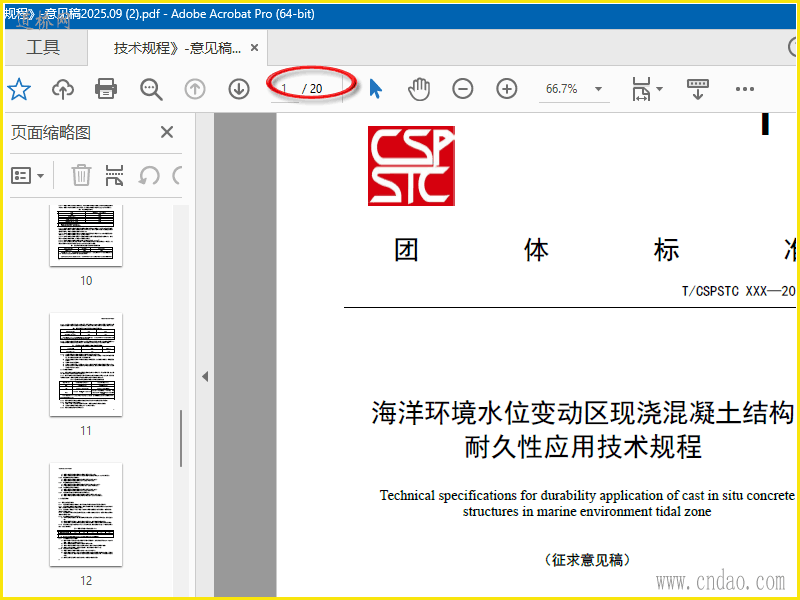
Task: Collapse the left navigation pane arrow
Action: click(205, 377)
